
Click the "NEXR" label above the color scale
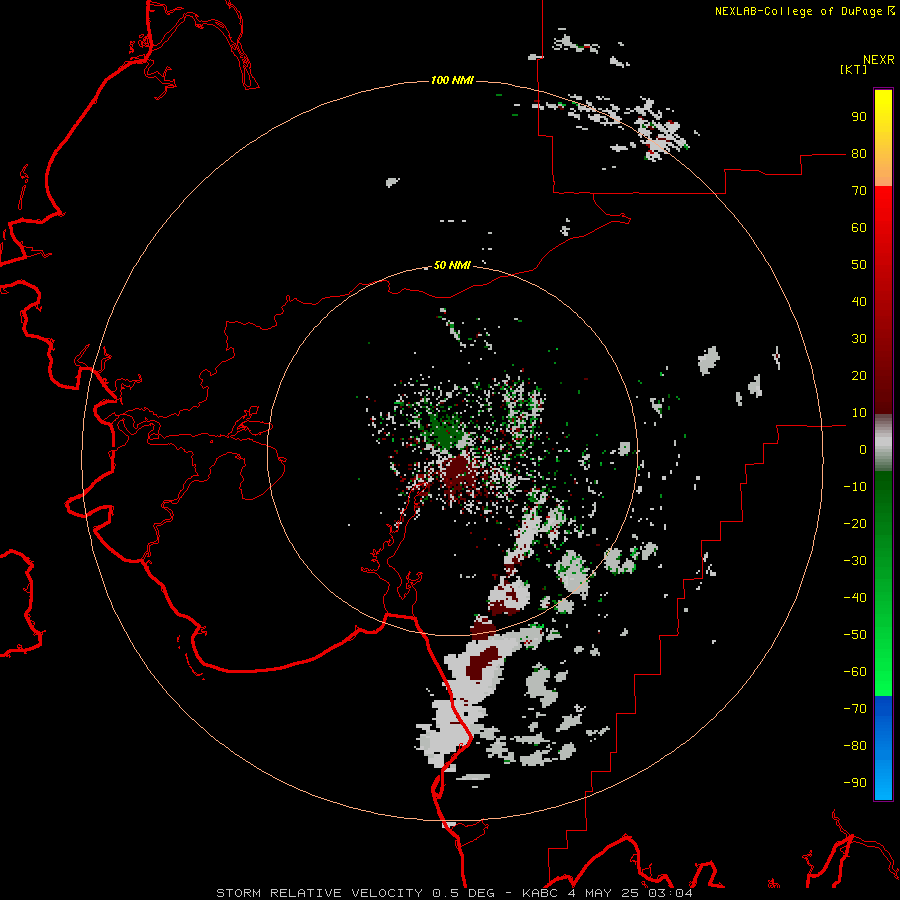click(x=878, y=60)
